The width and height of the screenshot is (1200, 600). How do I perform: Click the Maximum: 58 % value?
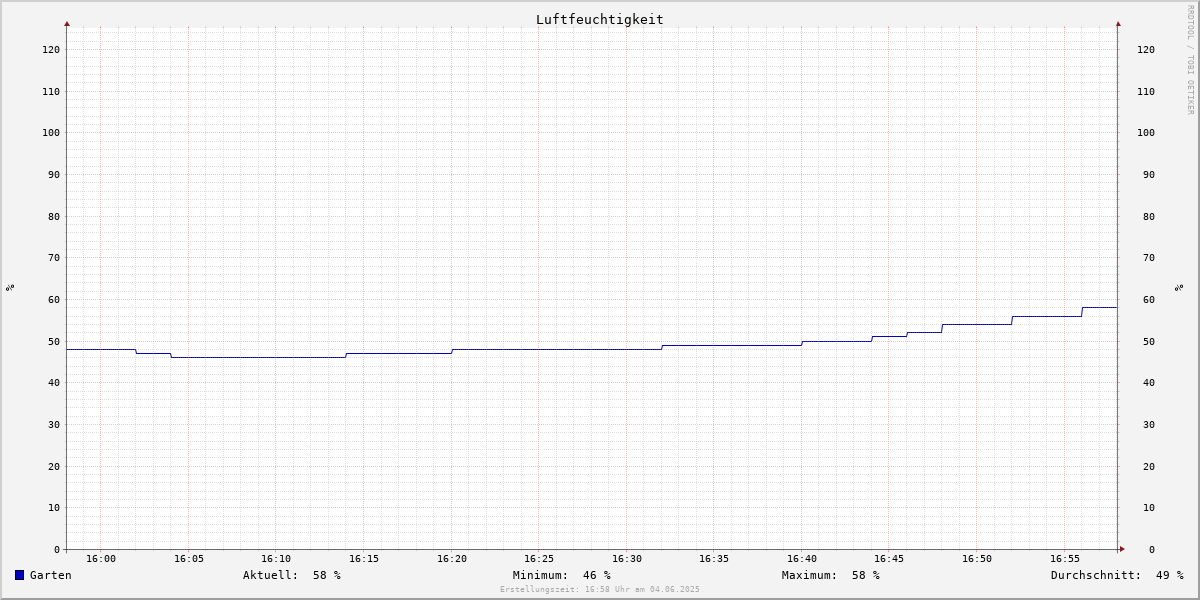click(x=831, y=575)
